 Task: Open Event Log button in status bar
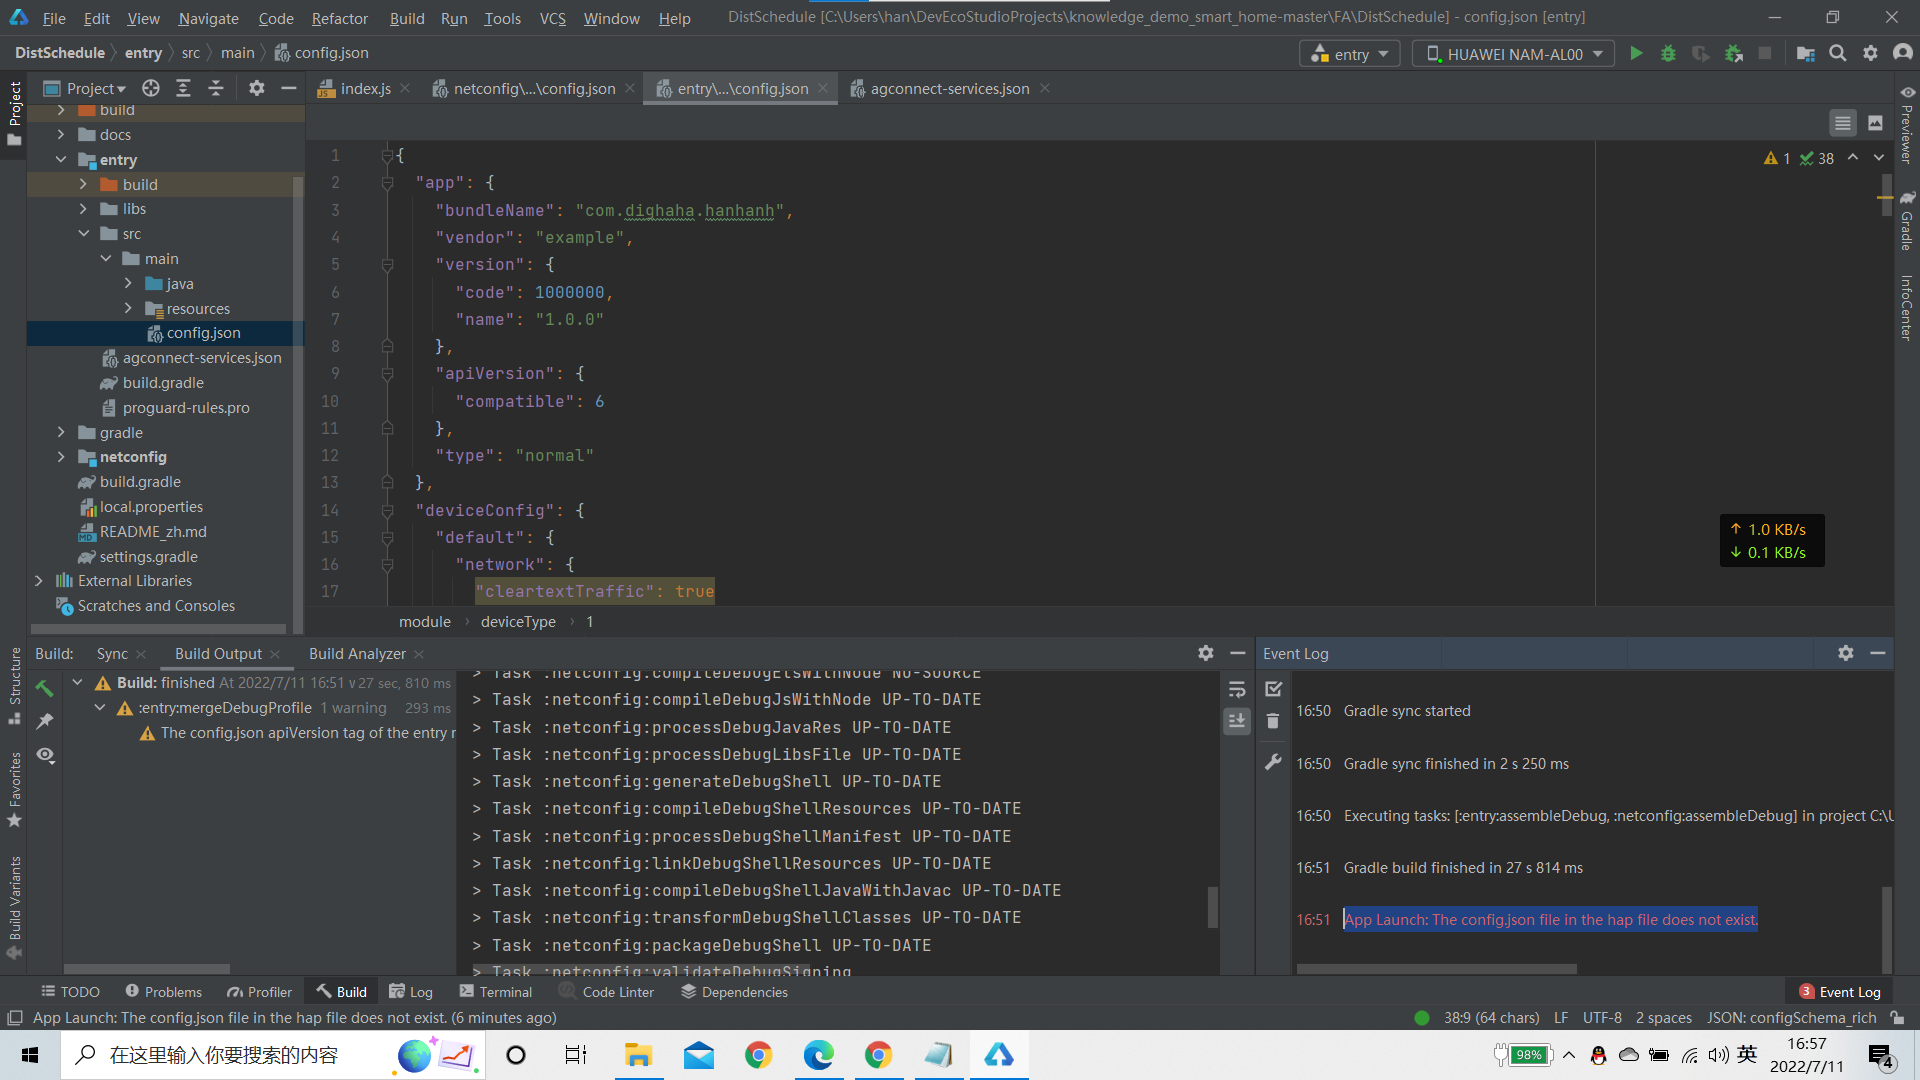coord(1840,992)
